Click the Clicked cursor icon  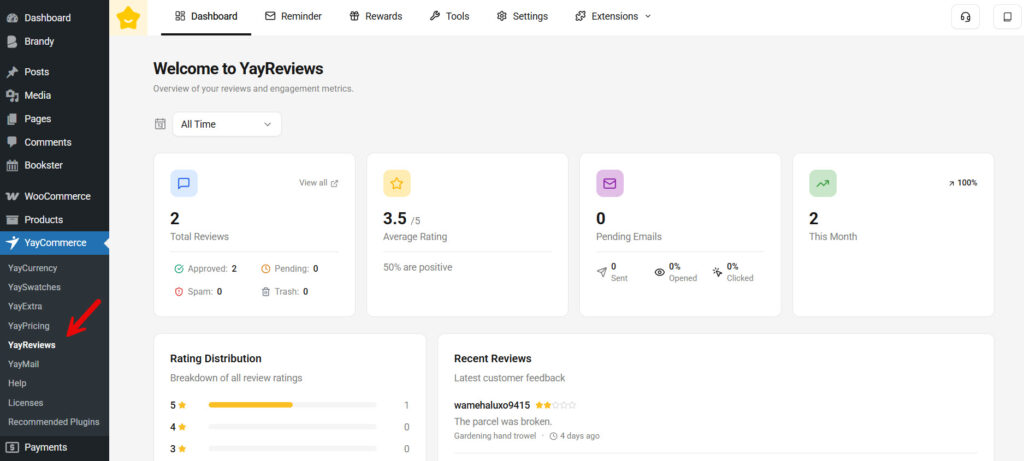point(718,272)
